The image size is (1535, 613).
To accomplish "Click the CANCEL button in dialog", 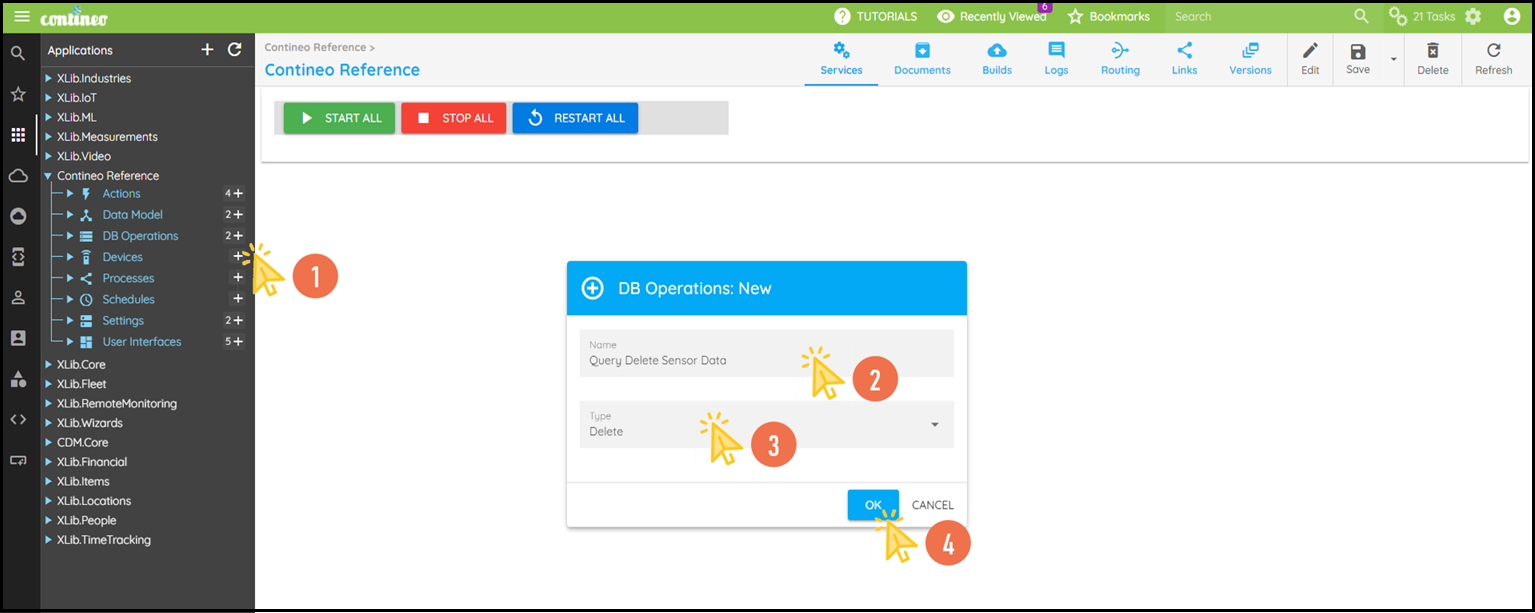I will 932,505.
